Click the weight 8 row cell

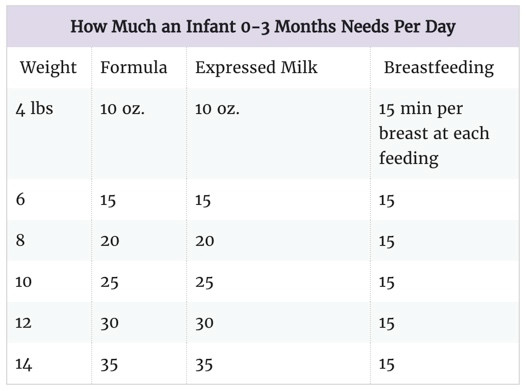point(20,240)
